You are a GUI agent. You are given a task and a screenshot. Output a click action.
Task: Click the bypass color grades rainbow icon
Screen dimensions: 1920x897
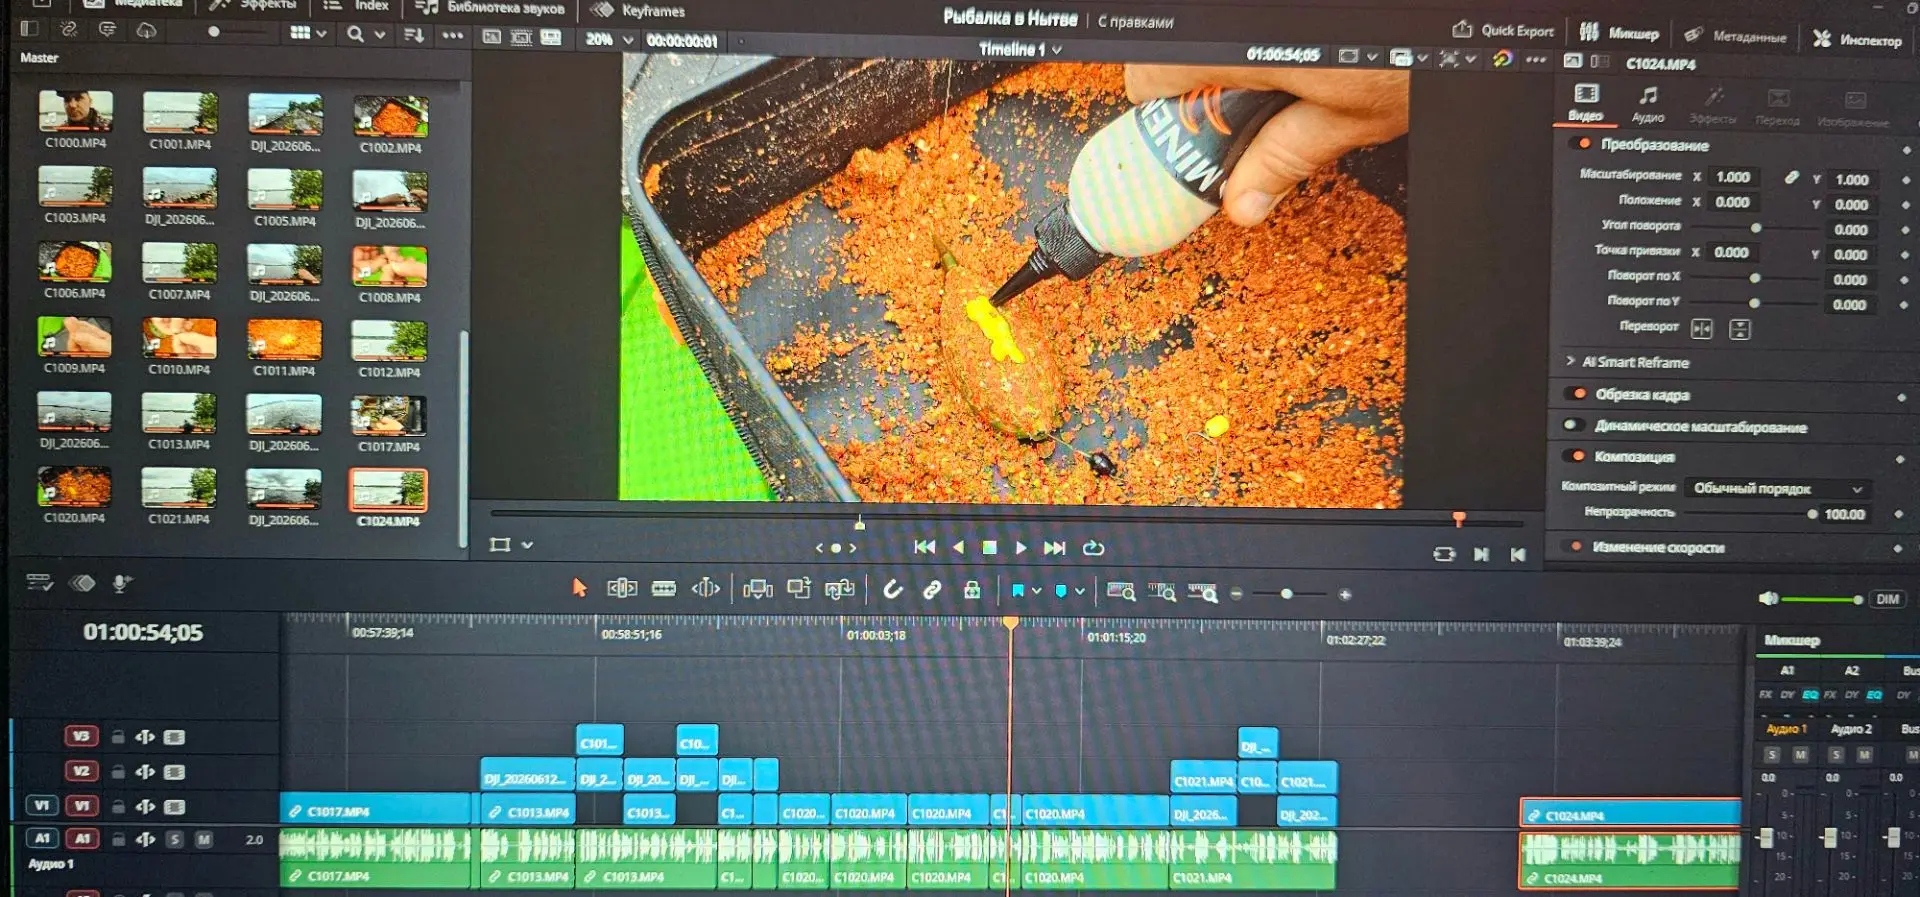pyautogui.click(x=1502, y=59)
